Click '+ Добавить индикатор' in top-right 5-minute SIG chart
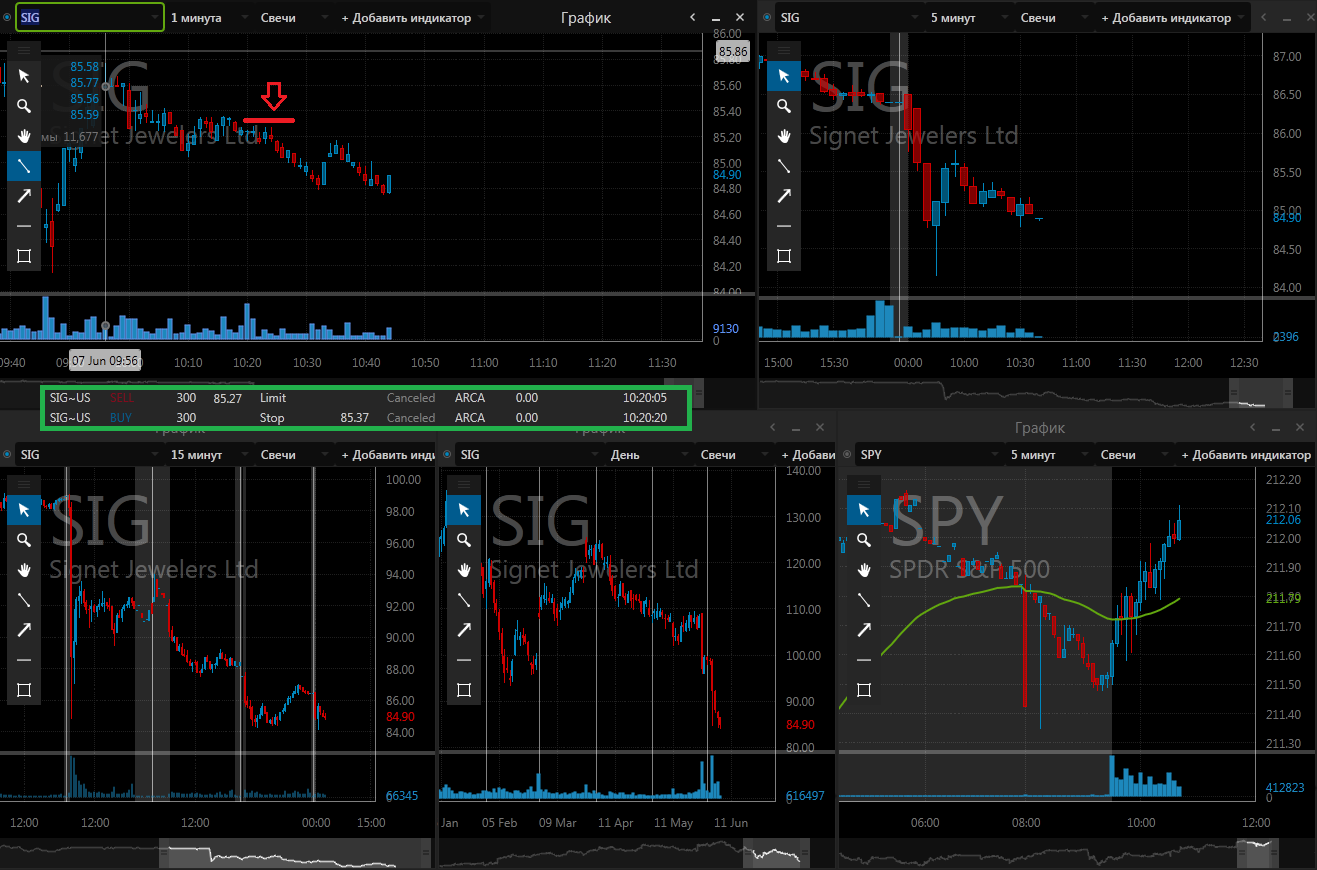1317x870 pixels. pyautogui.click(x=1174, y=18)
